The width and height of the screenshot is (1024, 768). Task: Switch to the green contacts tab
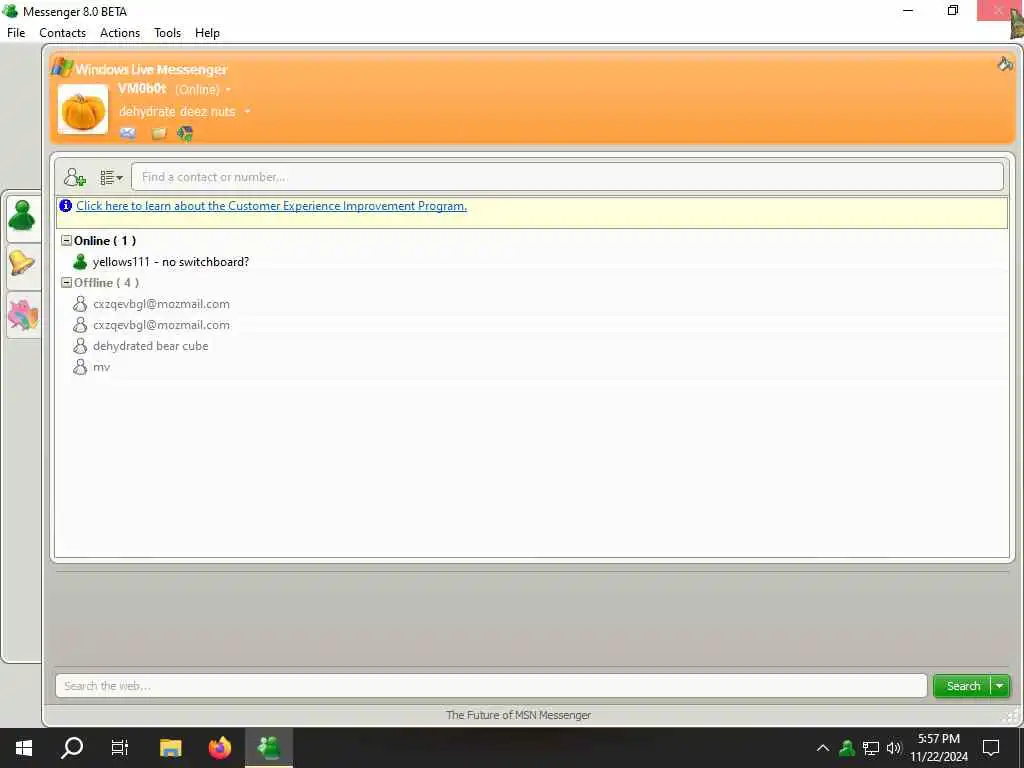(x=22, y=216)
